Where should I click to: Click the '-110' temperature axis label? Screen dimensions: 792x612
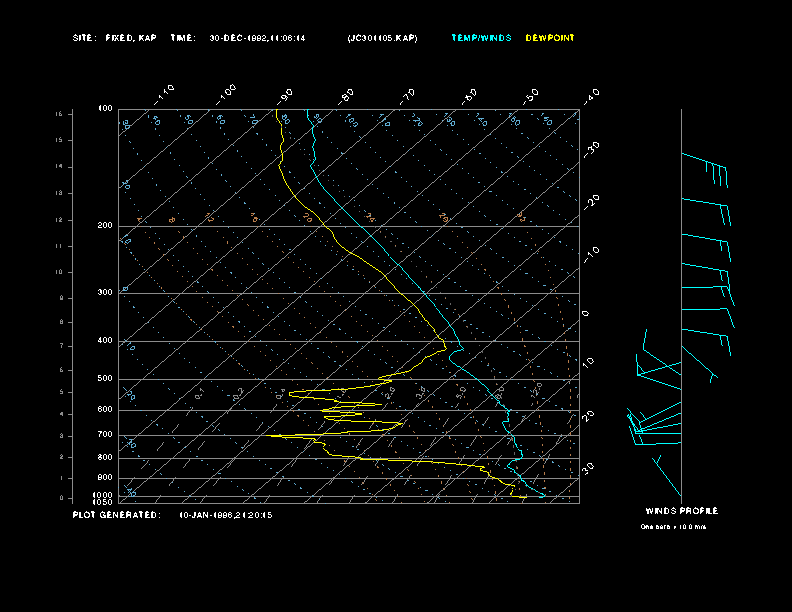coord(164,94)
